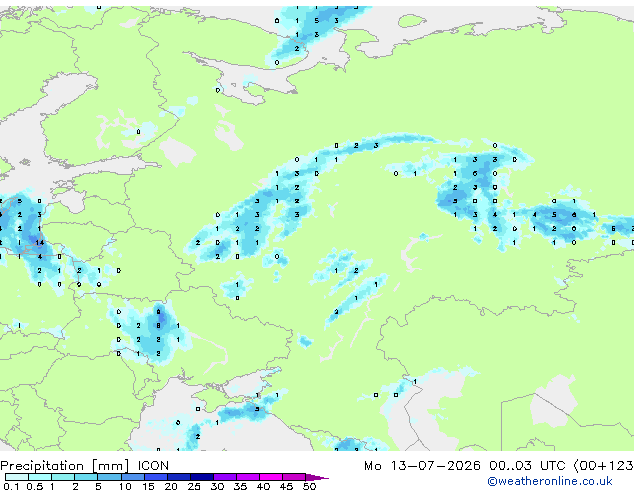Click the legend swatch between 0.1 and 0.5
Screen dimensions: 634x490
(x=17, y=477)
